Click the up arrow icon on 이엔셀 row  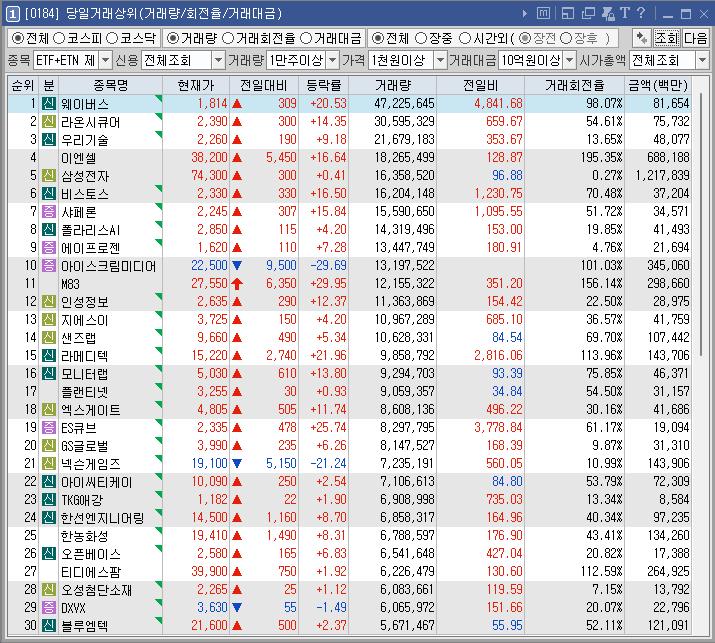click(x=237, y=158)
